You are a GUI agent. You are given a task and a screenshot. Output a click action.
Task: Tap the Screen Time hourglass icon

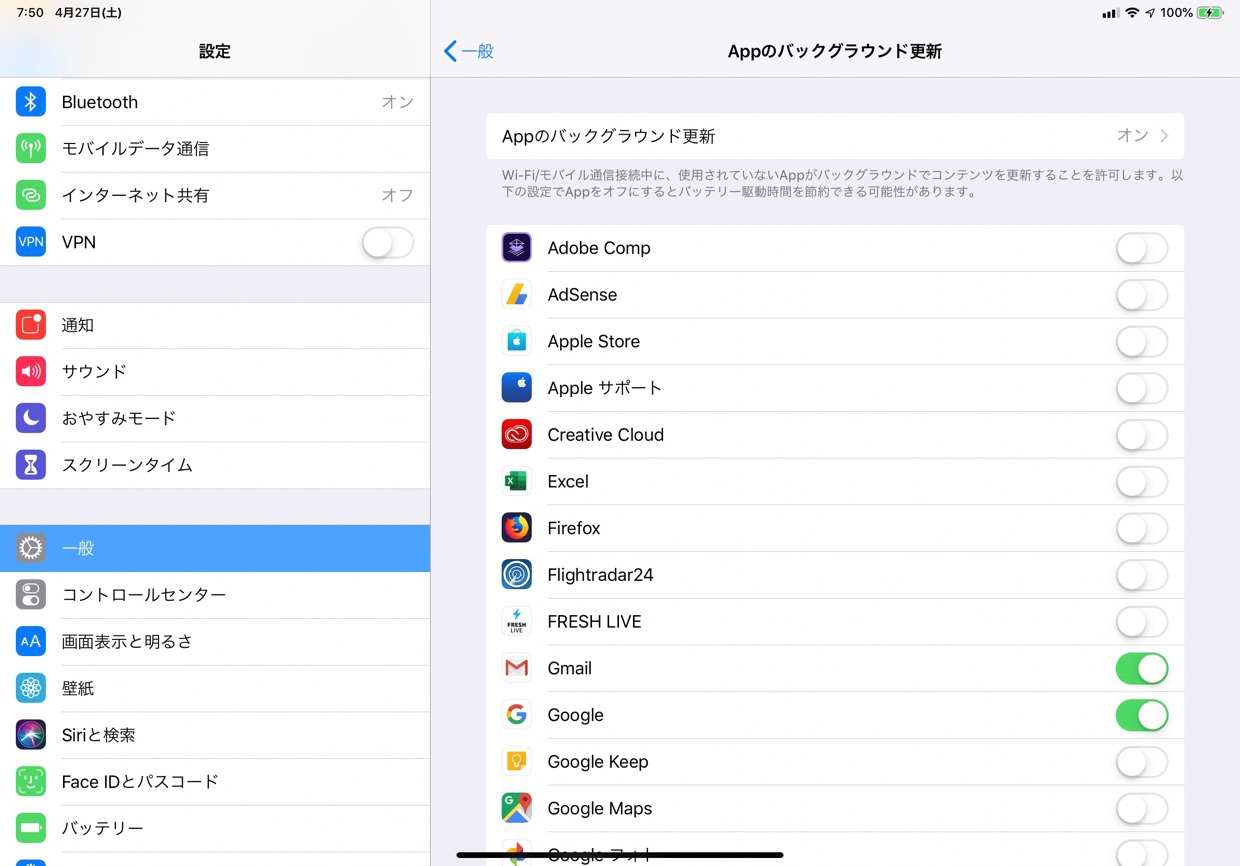tap(31, 465)
